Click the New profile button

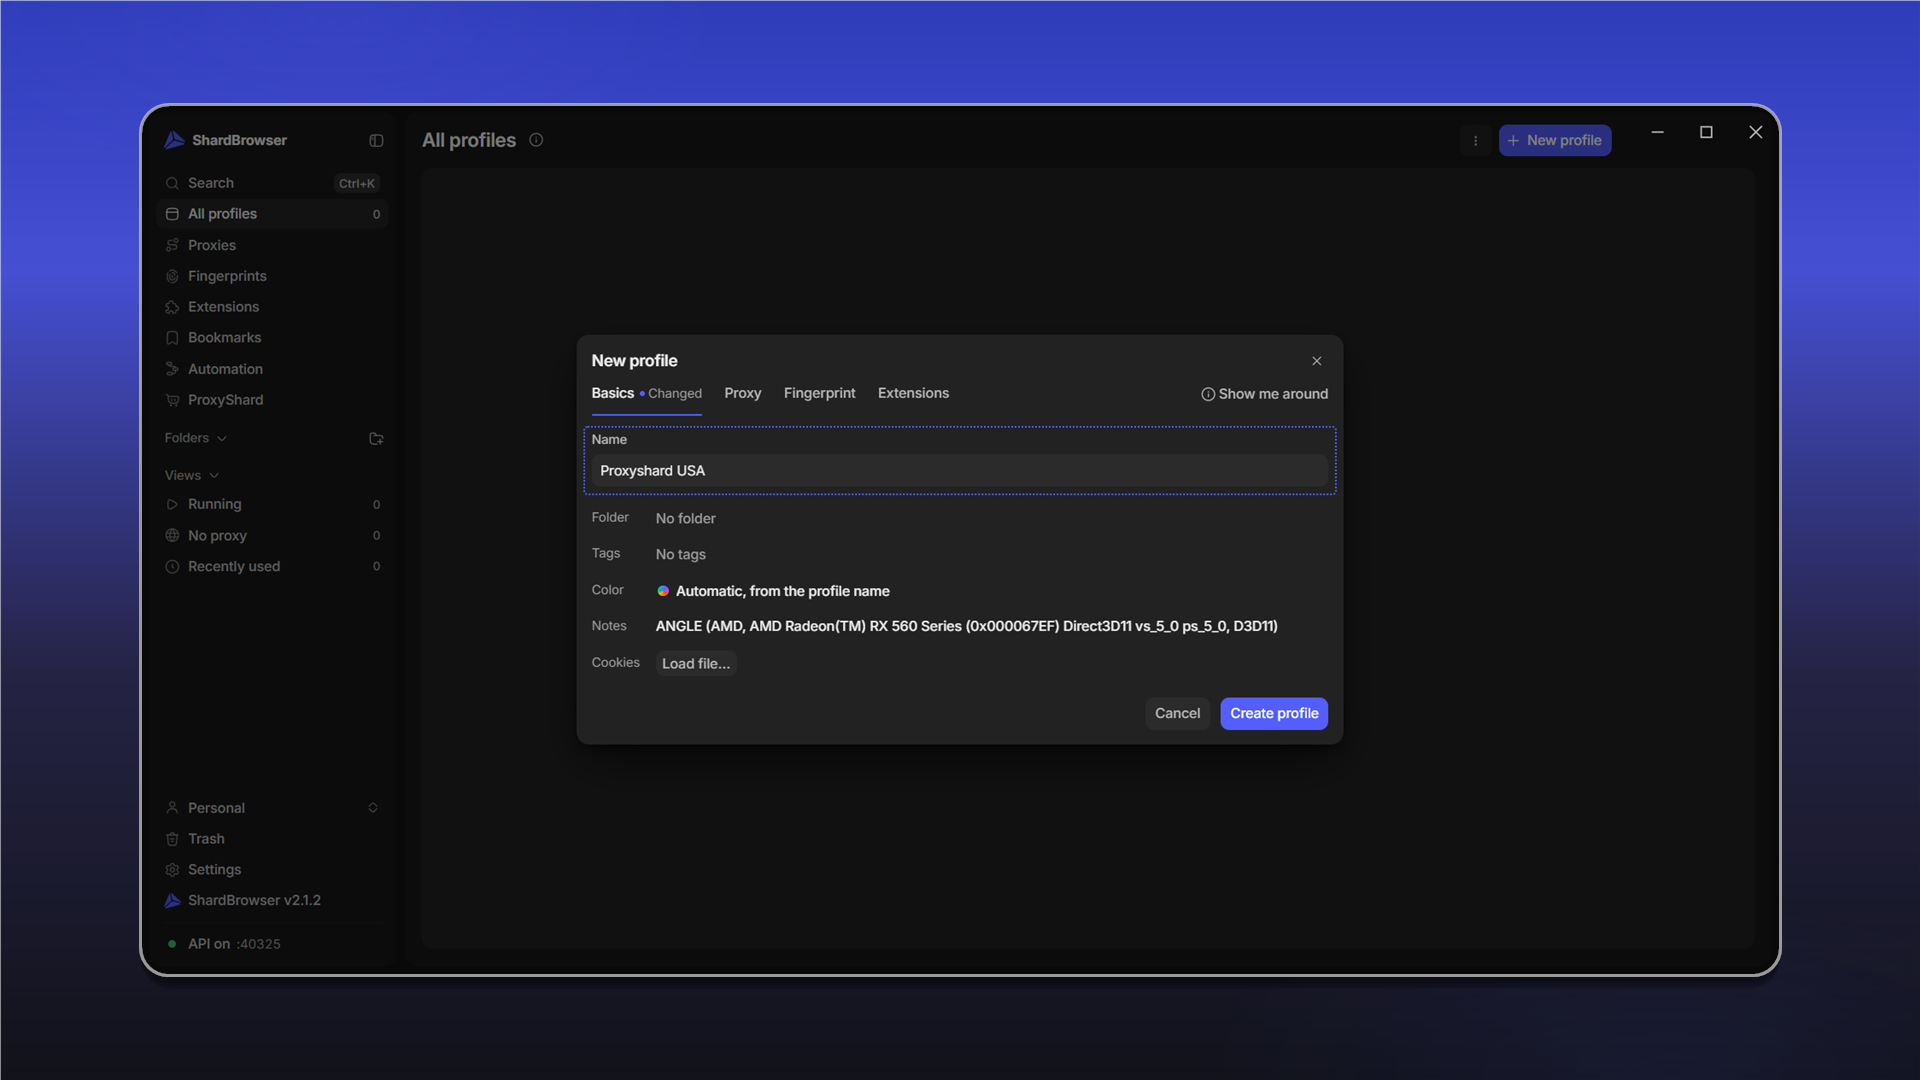point(1554,141)
